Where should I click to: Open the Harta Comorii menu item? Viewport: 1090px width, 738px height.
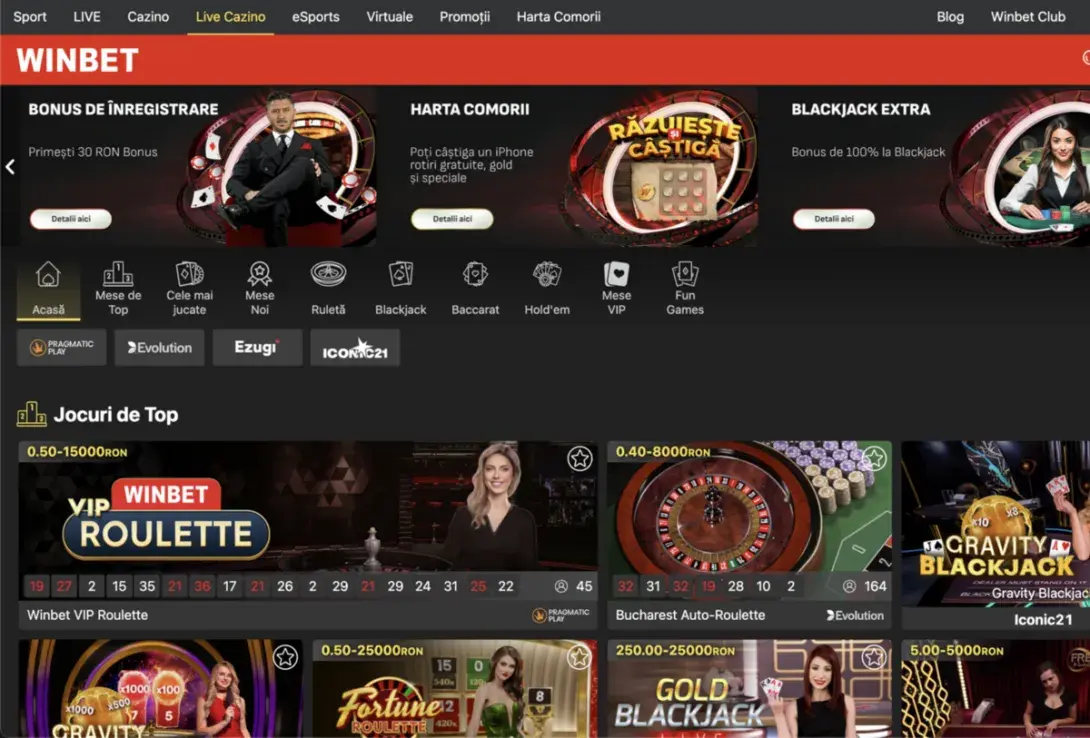click(558, 17)
